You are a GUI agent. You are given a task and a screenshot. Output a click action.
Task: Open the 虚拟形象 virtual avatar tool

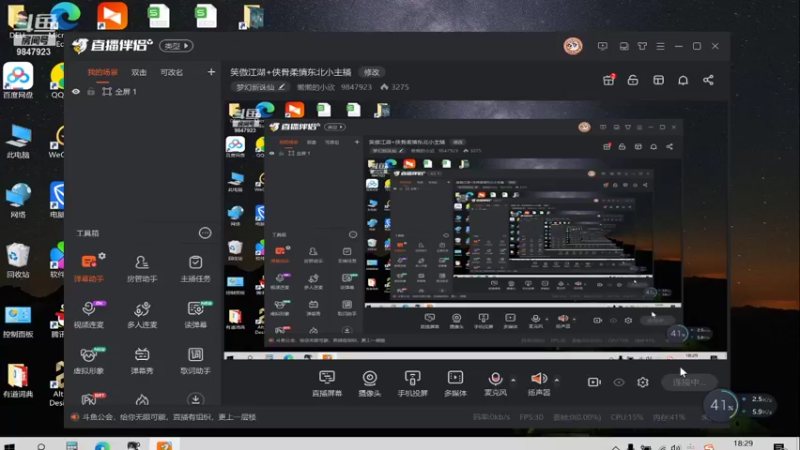click(89, 360)
